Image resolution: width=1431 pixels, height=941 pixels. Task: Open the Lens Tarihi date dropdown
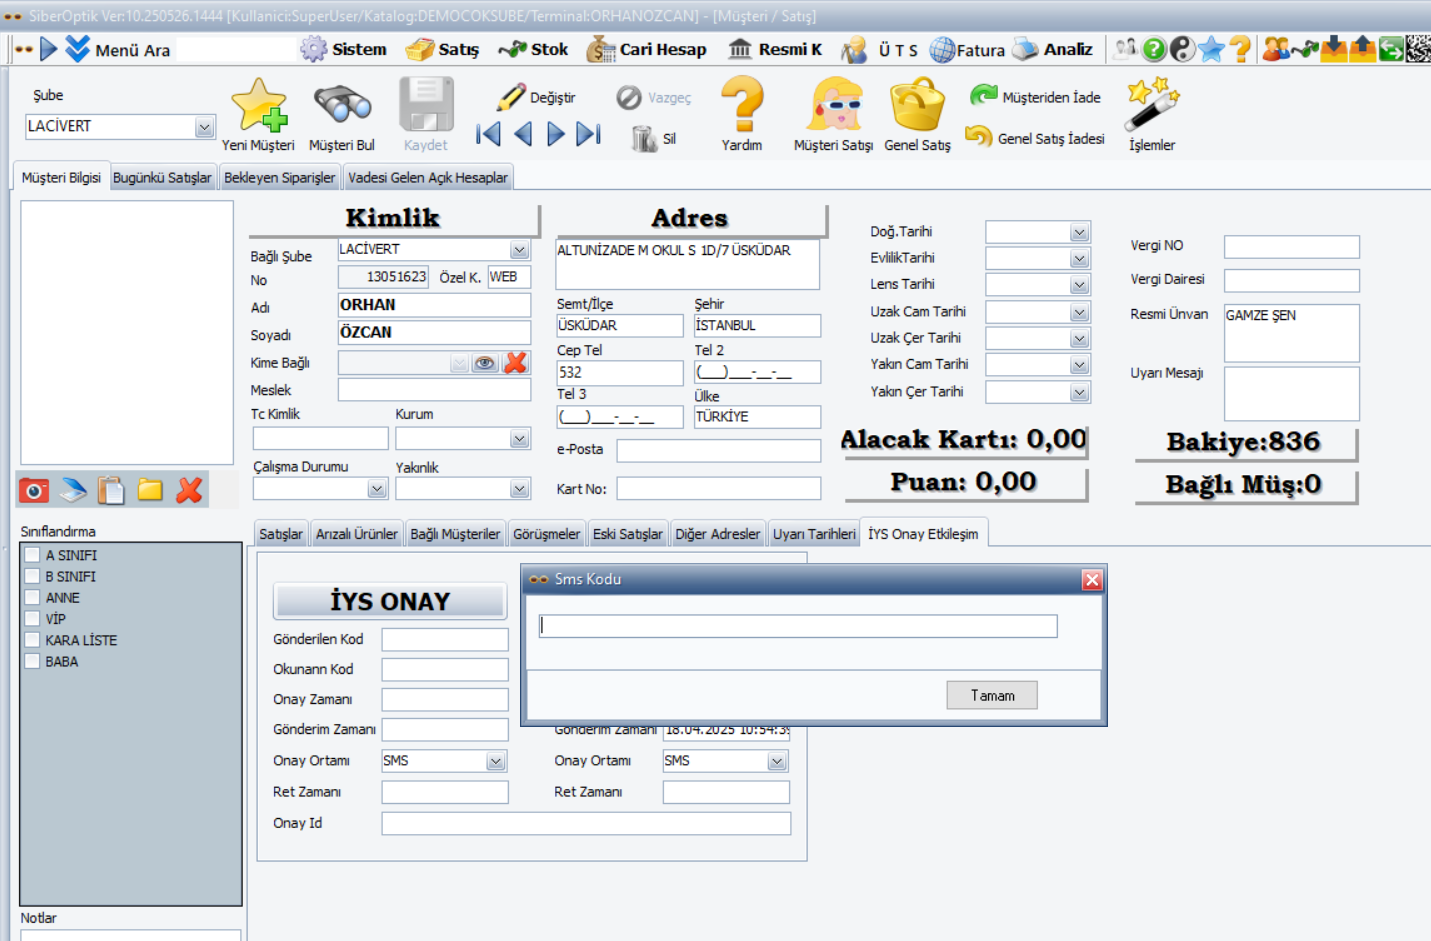(x=1079, y=286)
